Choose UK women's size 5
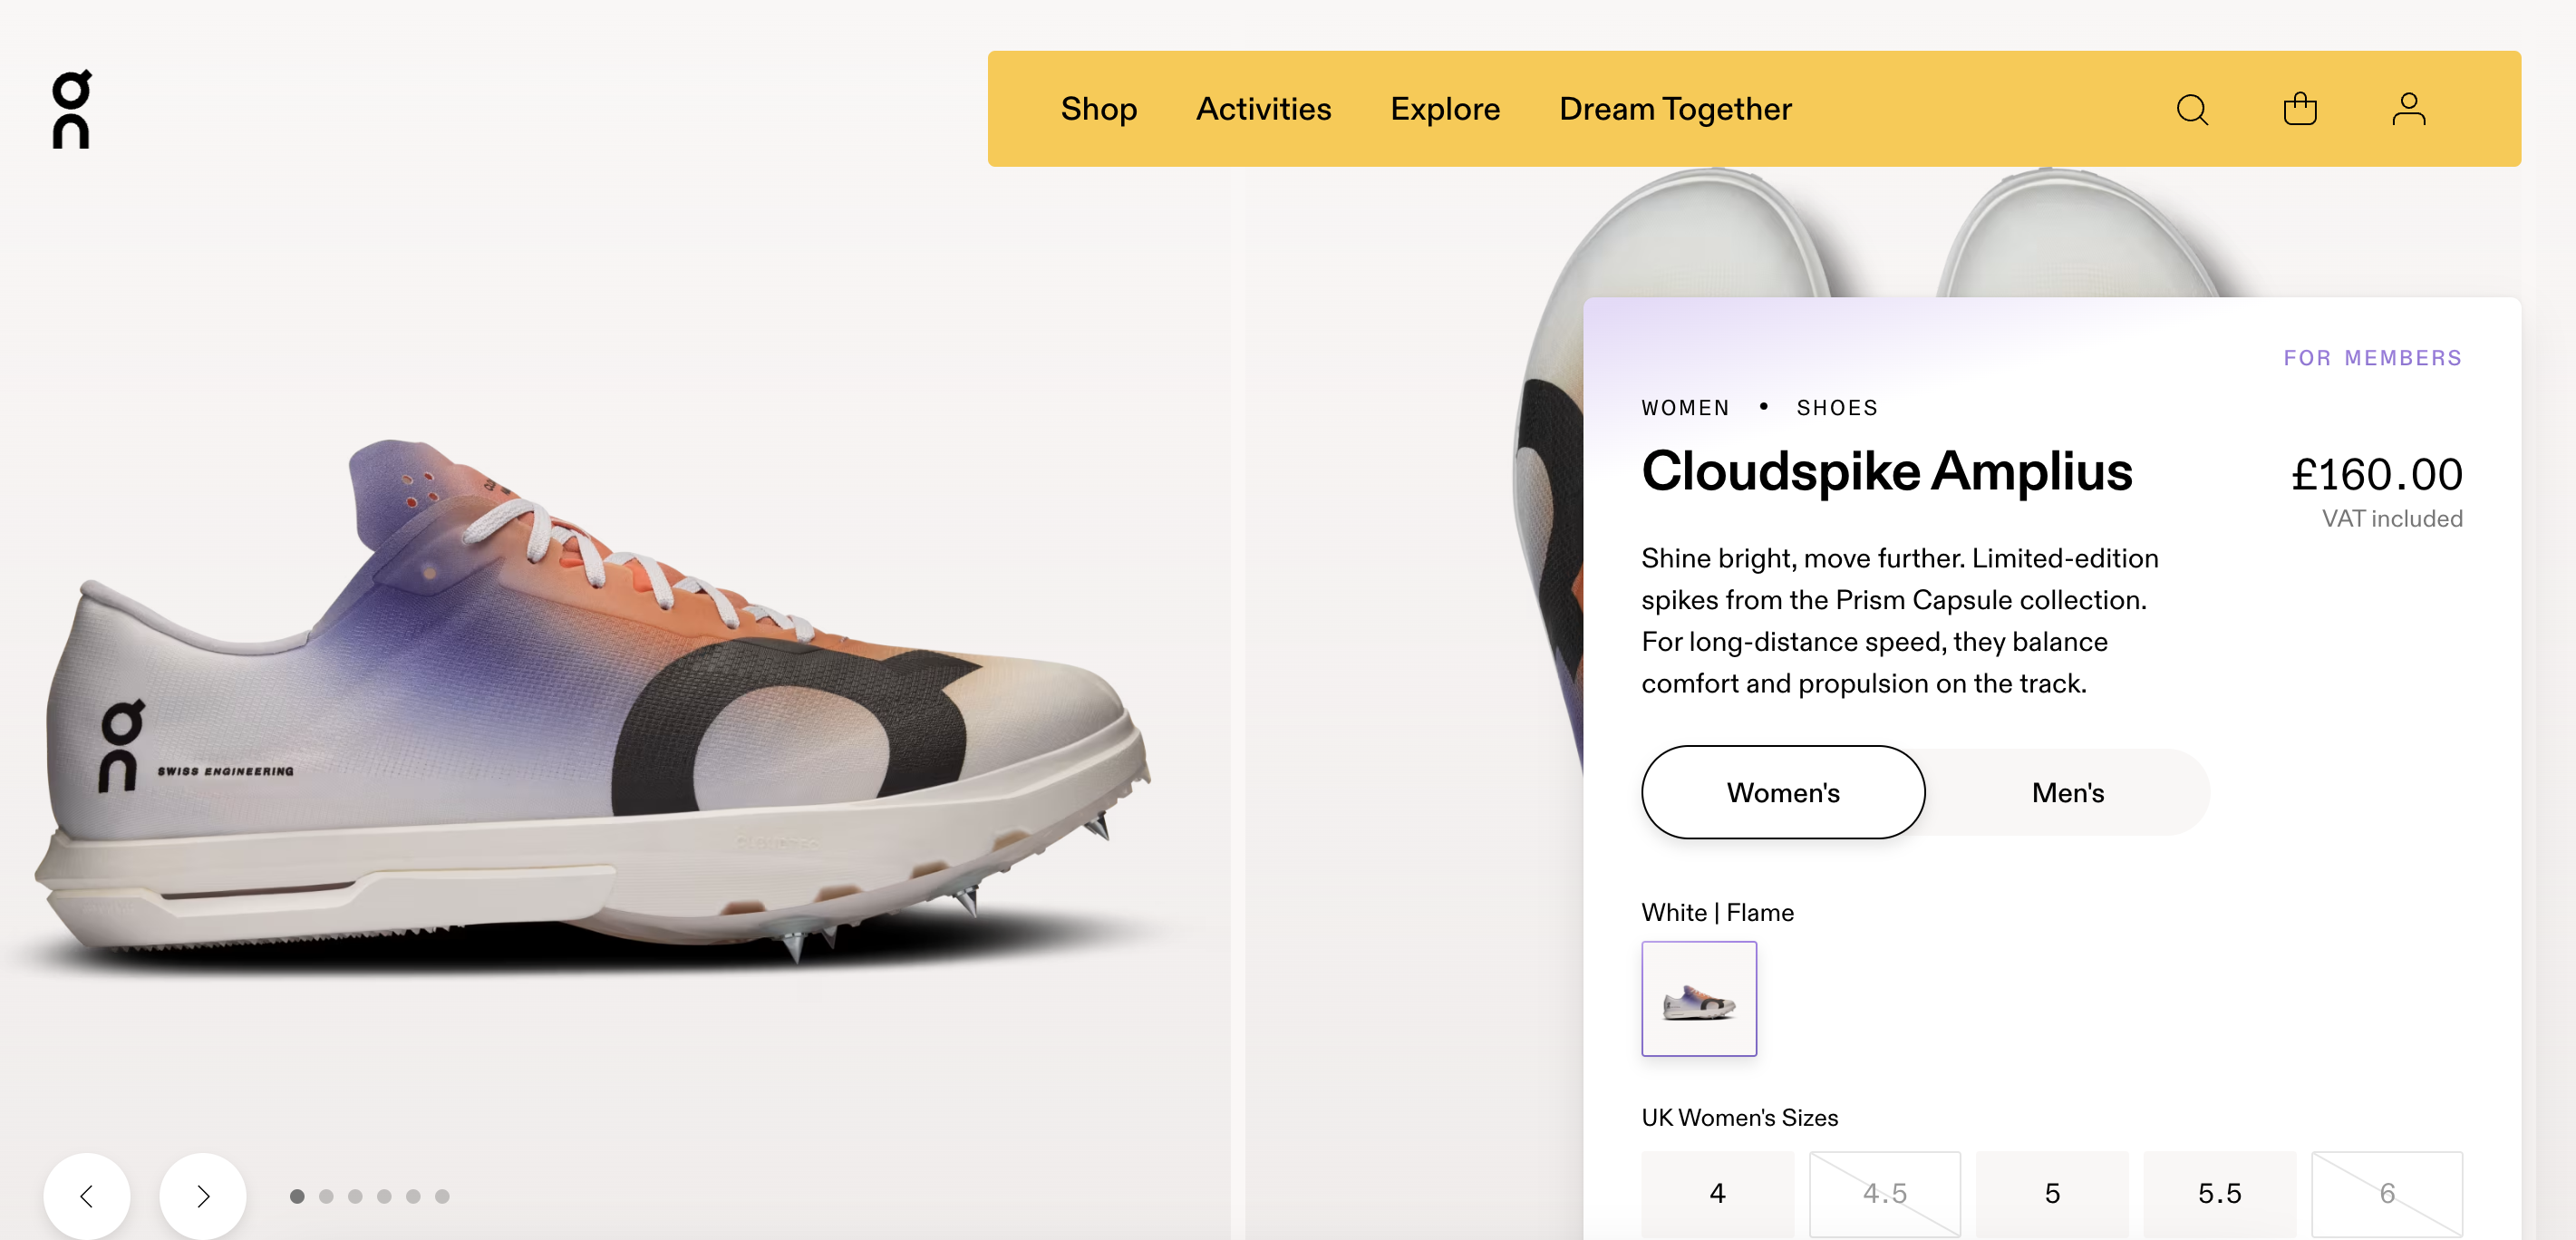Screen dimensions: 2576x1240 click(2052, 1193)
